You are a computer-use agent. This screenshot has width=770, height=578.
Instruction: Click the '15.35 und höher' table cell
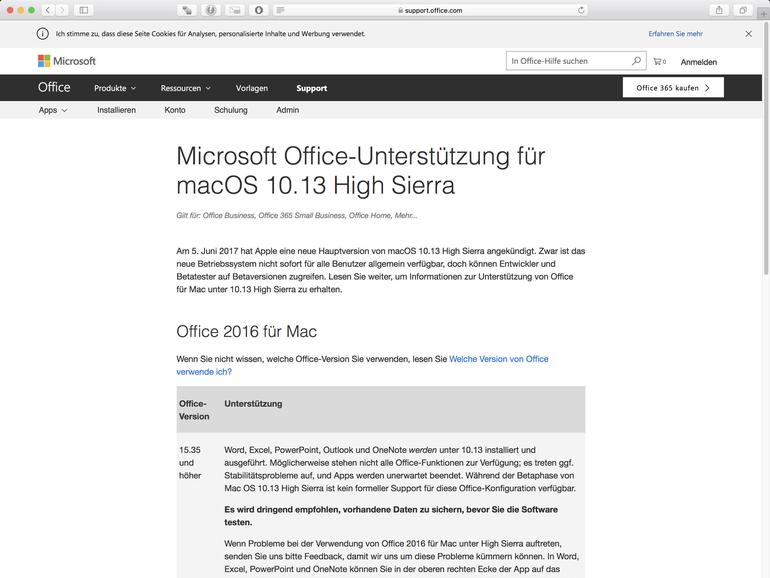(x=190, y=463)
